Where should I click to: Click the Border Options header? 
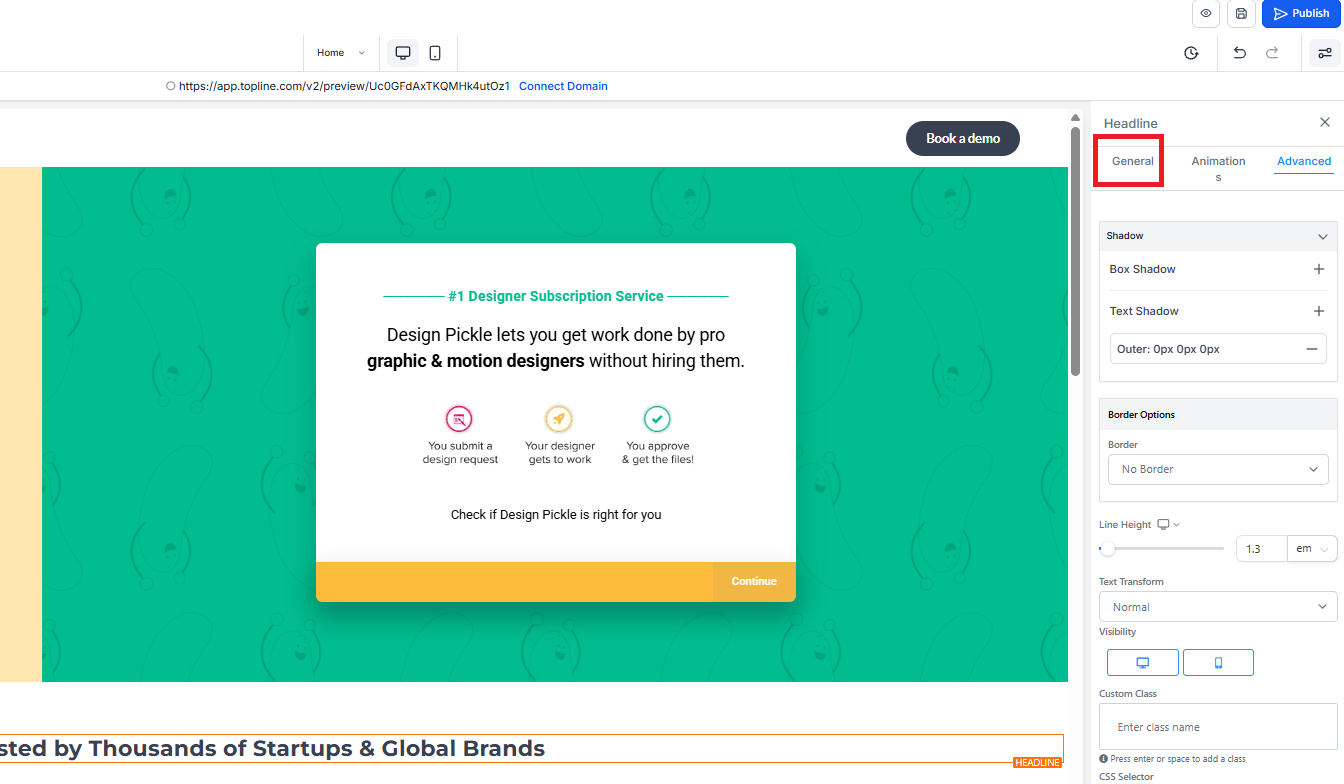1218,414
